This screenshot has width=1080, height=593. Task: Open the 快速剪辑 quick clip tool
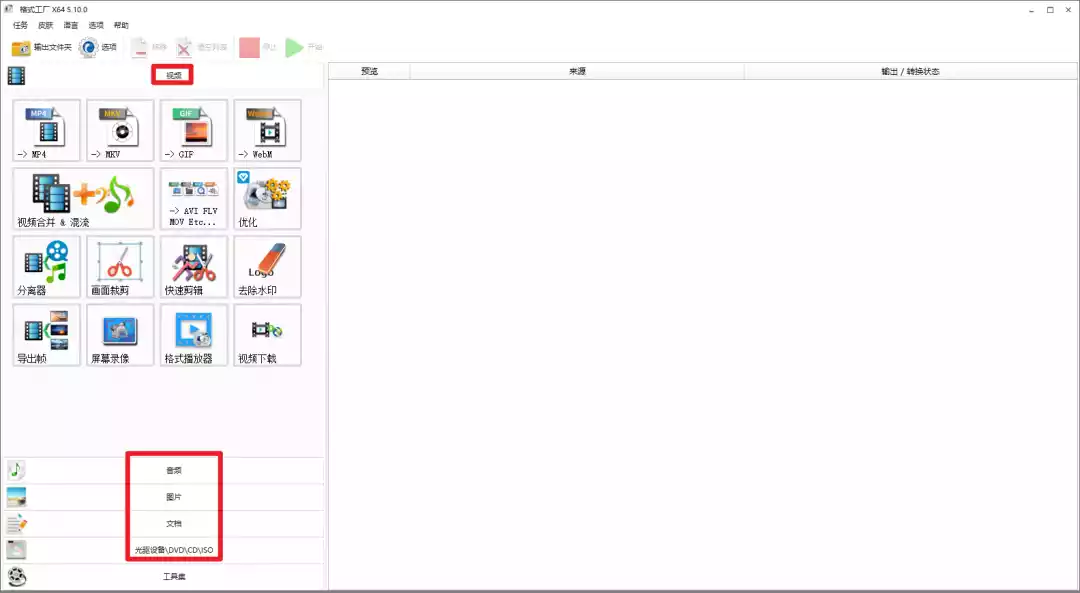point(194,267)
